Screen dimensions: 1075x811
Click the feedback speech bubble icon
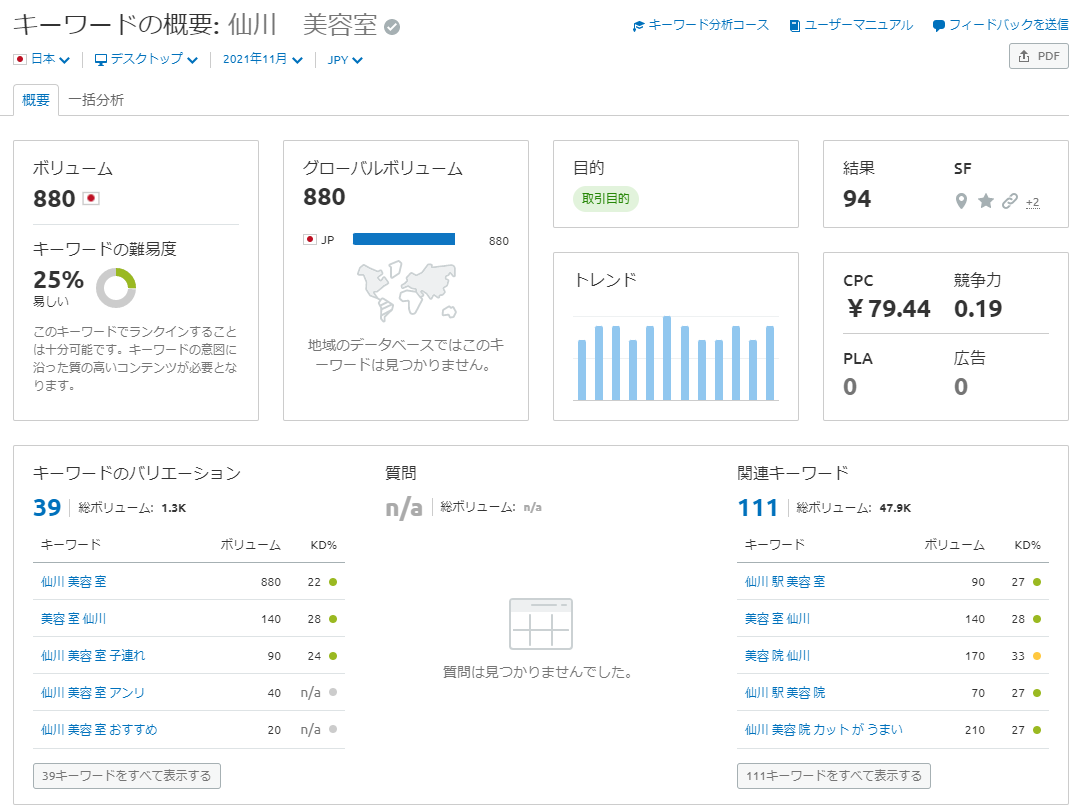(x=939, y=26)
